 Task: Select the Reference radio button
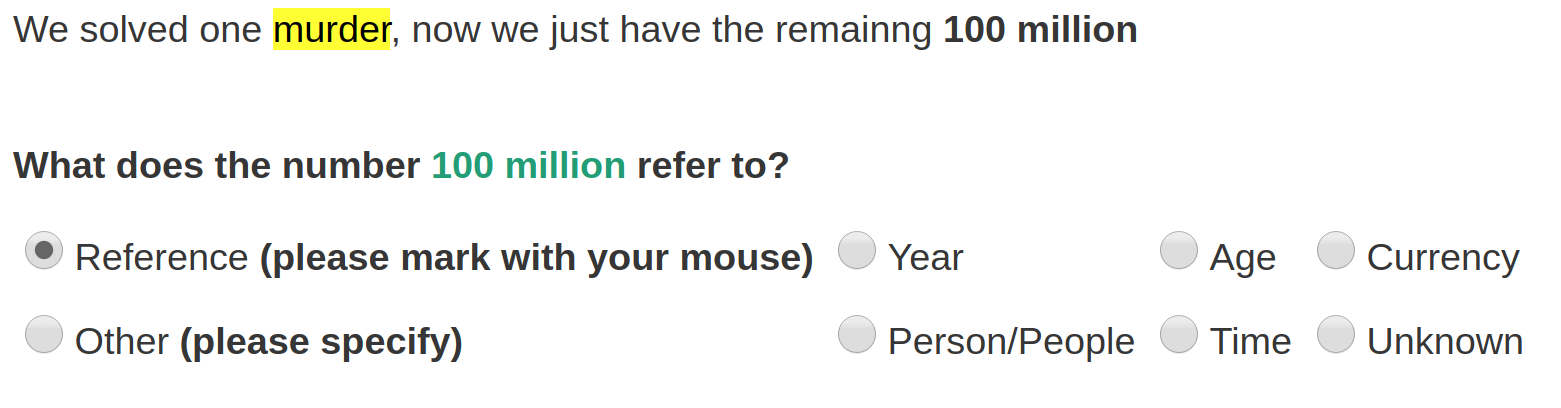pyautogui.click(x=44, y=251)
